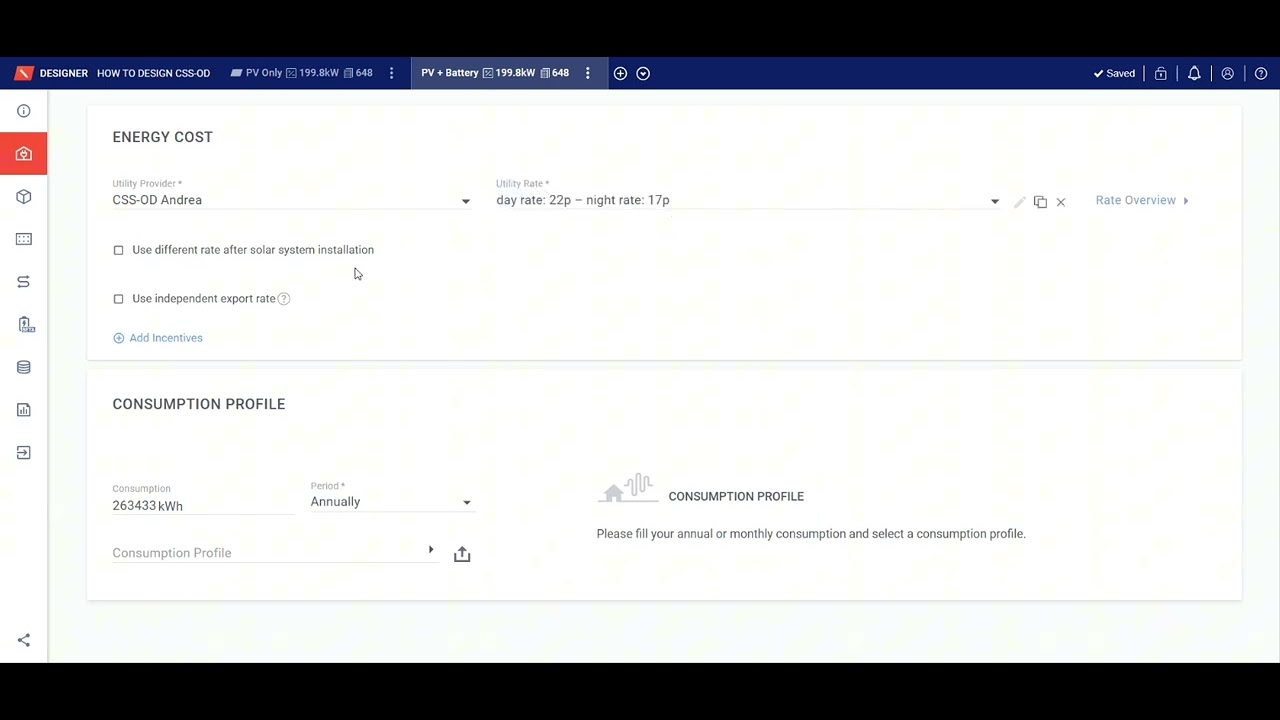This screenshot has height=720, width=1280.
Task: Open the designs list circled chevron
Action: point(643,73)
